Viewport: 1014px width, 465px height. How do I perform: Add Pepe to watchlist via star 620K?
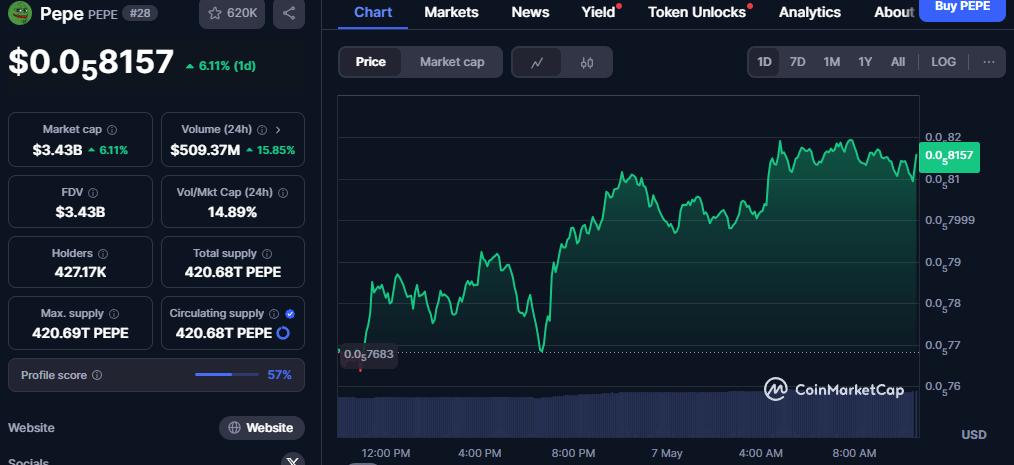[232, 13]
